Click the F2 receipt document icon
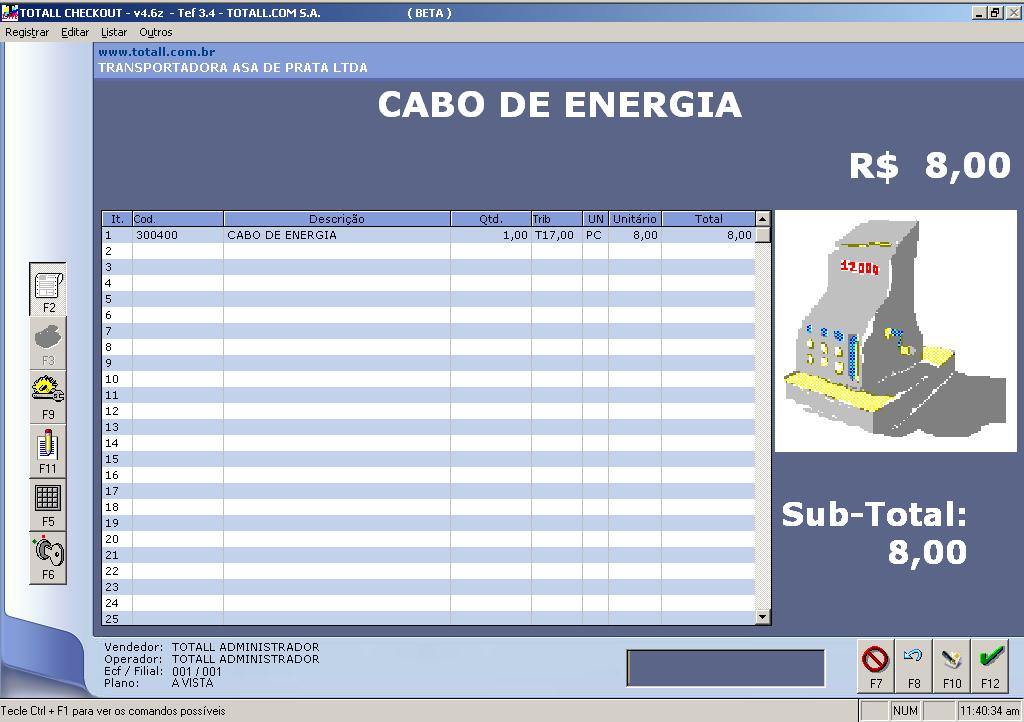The width and height of the screenshot is (1024, 722). pyautogui.click(x=48, y=290)
